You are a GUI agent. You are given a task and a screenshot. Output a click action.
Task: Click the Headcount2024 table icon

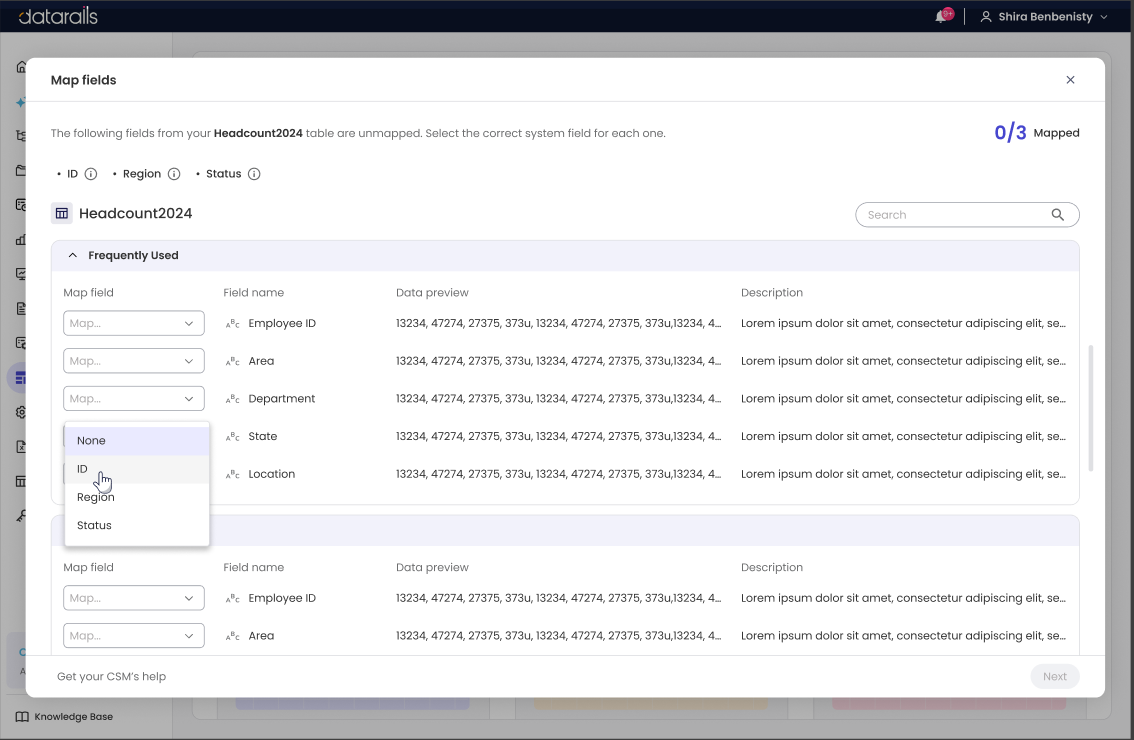61,212
